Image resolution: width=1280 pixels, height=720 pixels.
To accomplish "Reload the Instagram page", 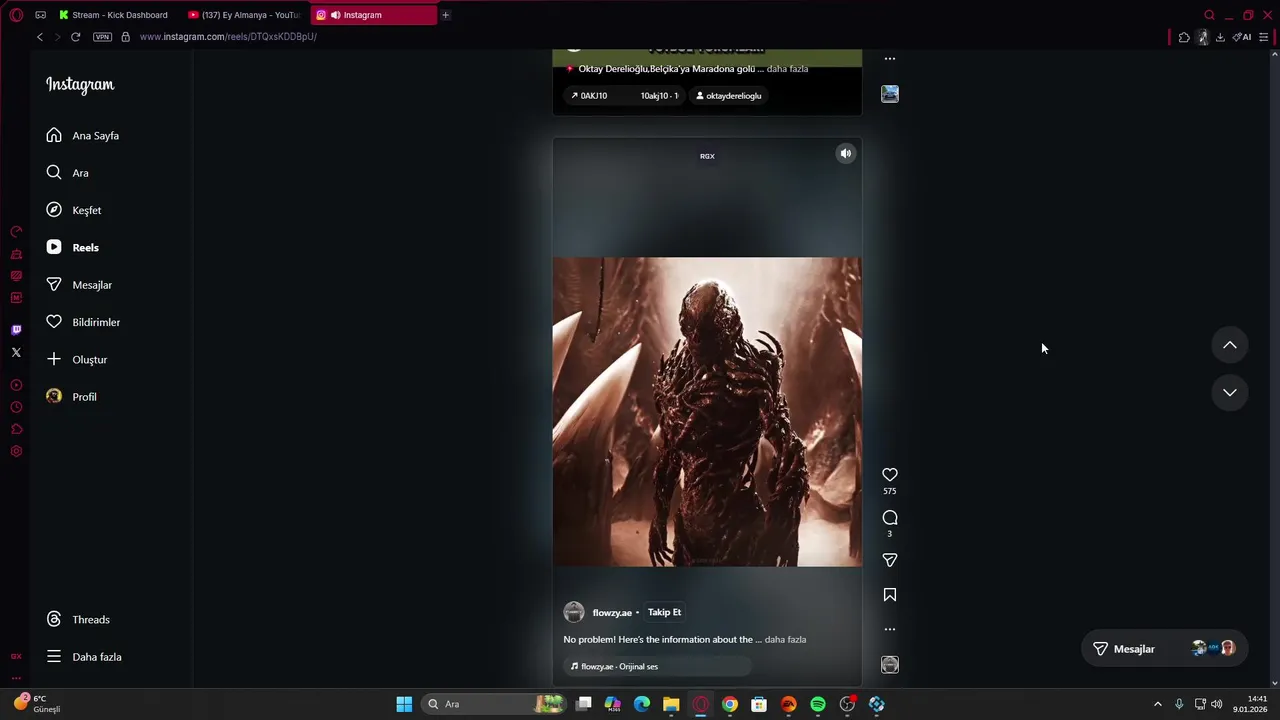I will click(x=75, y=37).
